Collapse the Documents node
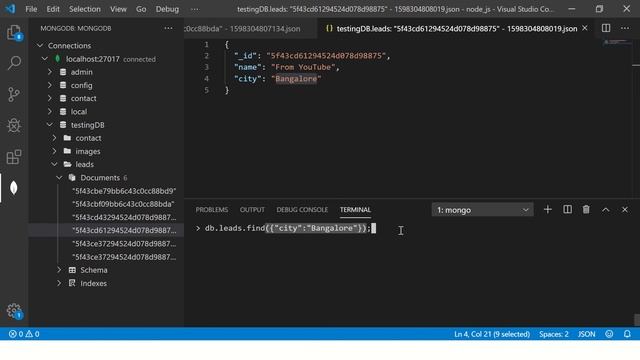640x360 pixels. click(59, 178)
